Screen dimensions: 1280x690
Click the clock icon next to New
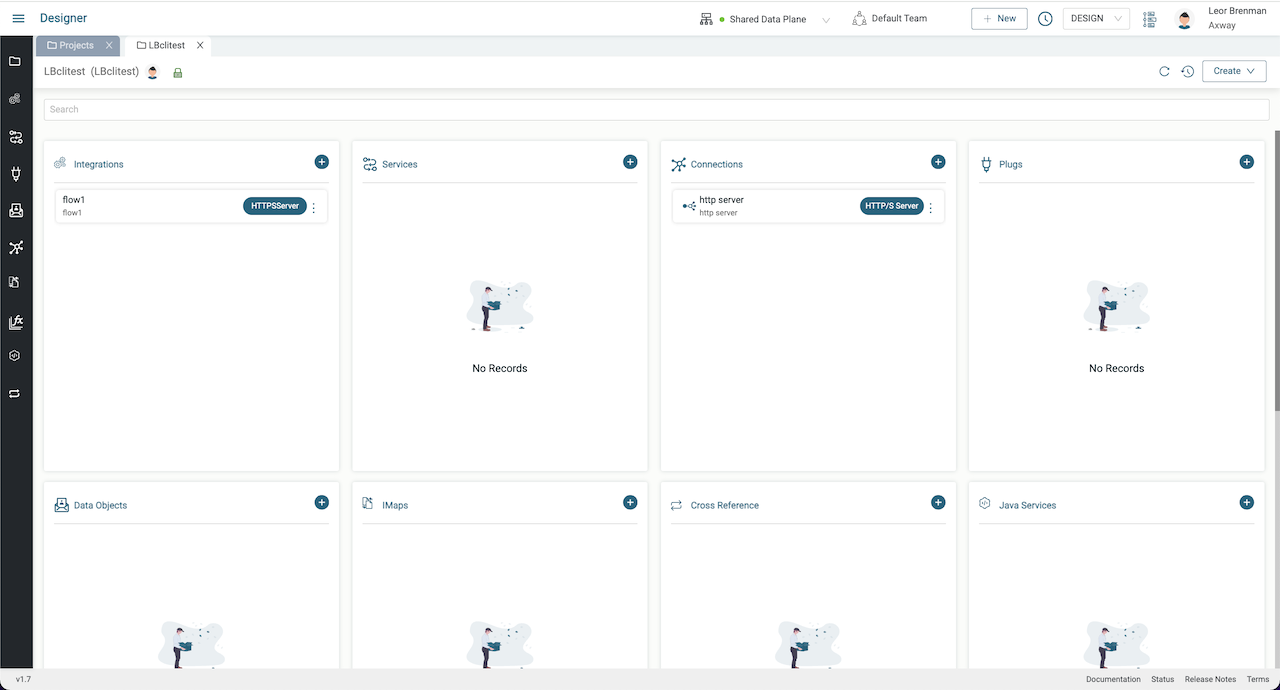(1045, 18)
